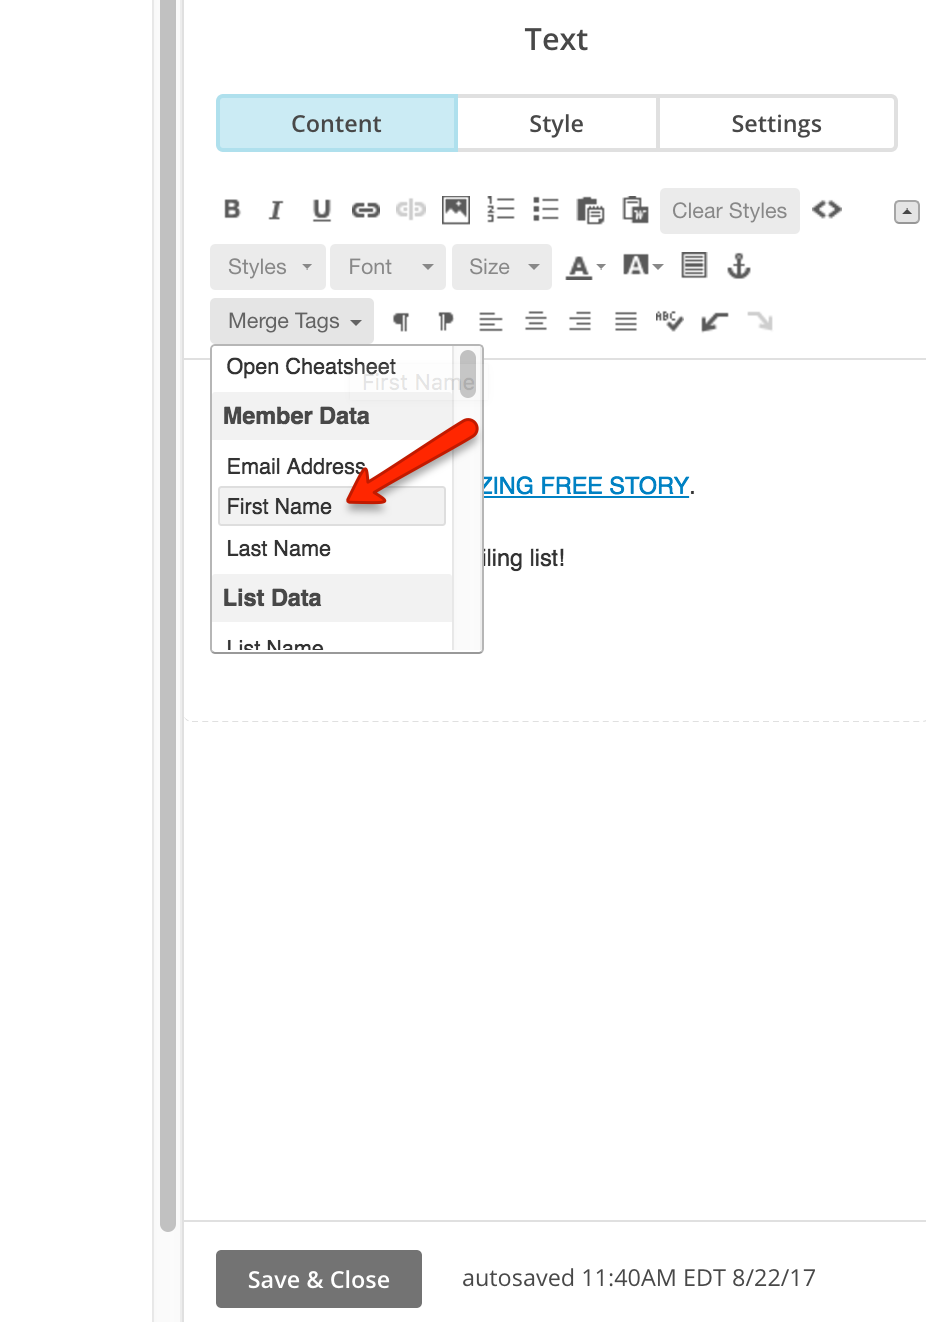The width and height of the screenshot is (926, 1322).
Task: Insert an anchor with the anchor icon
Action: coord(738,266)
